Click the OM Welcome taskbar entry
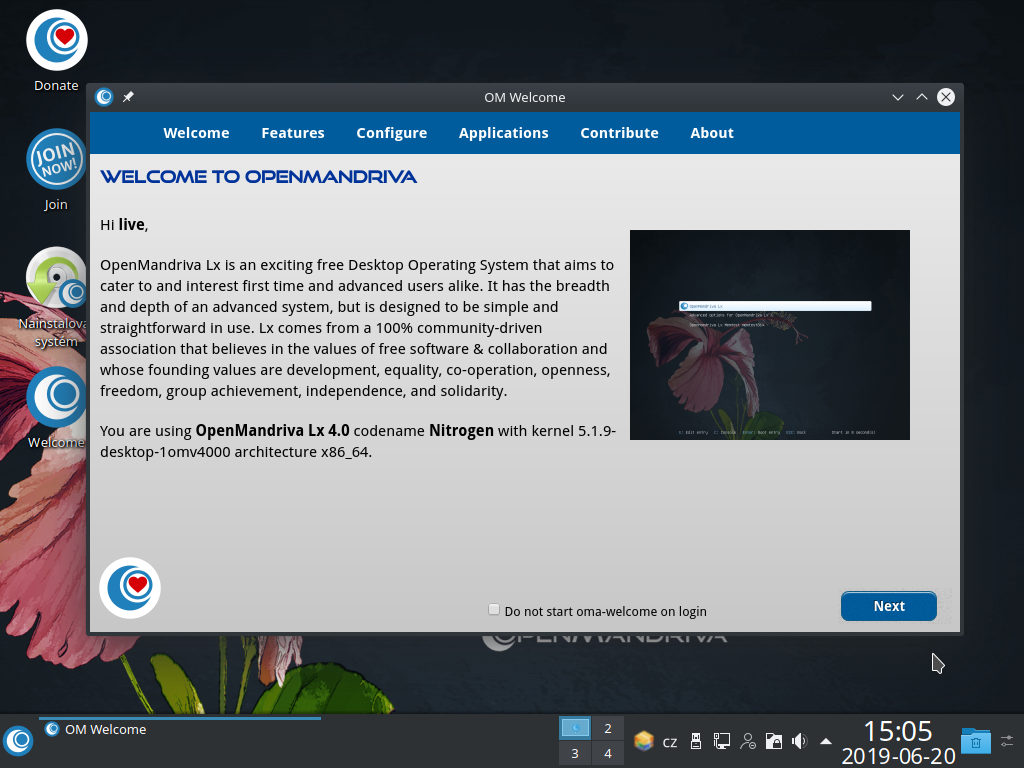The height and width of the screenshot is (768, 1024). (x=180, y=729)
